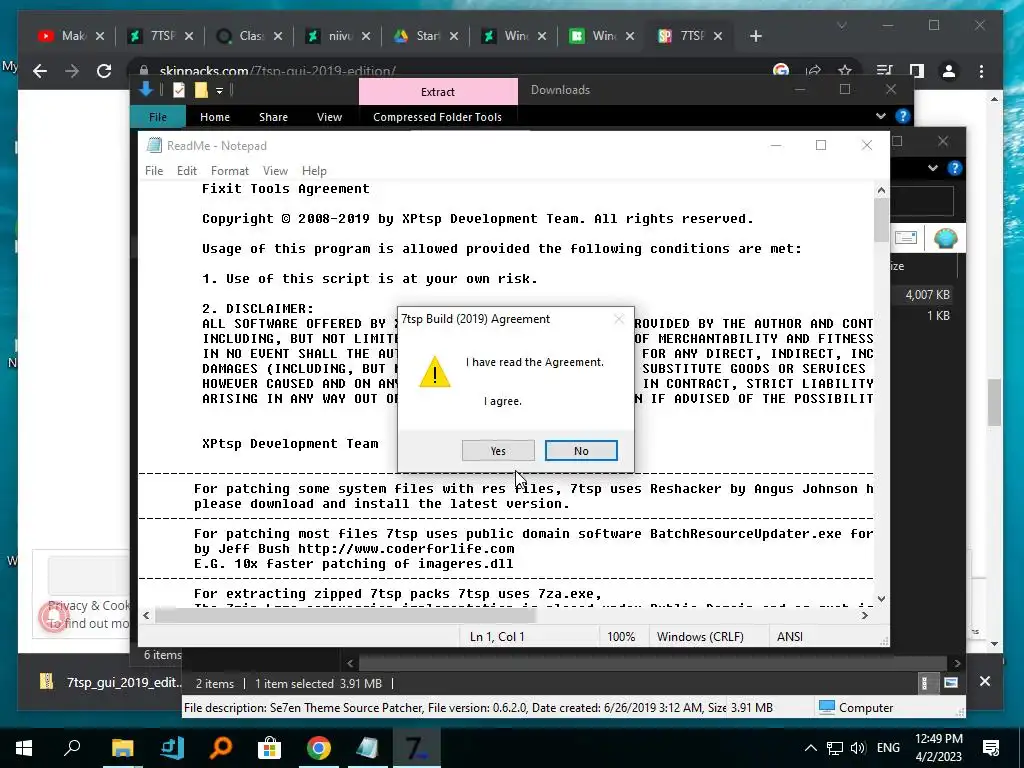The width and height of the screenshot is (1024, 768).
Task: Click help icon in rear Explorer window
Action: (x=954, y=168)
